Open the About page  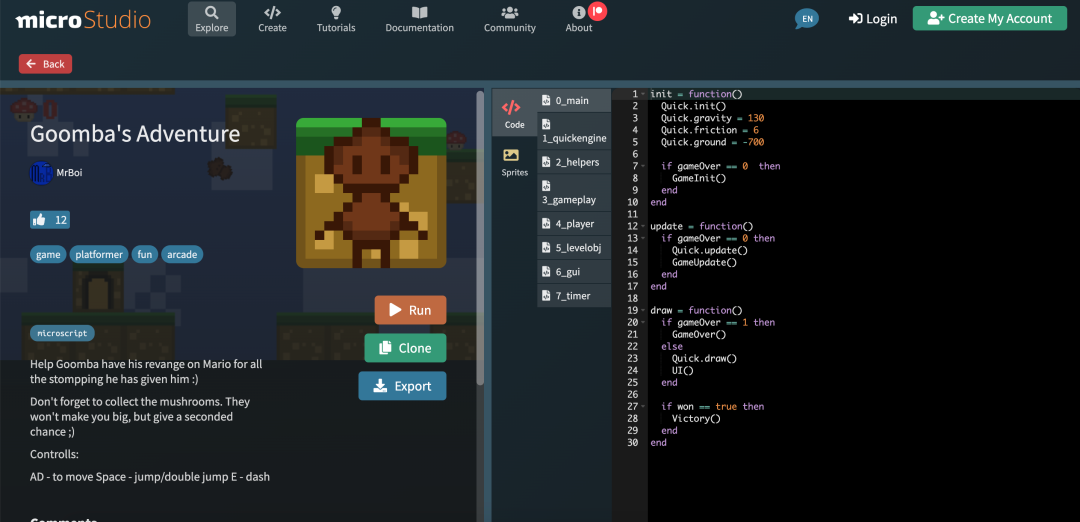(579, 19)
